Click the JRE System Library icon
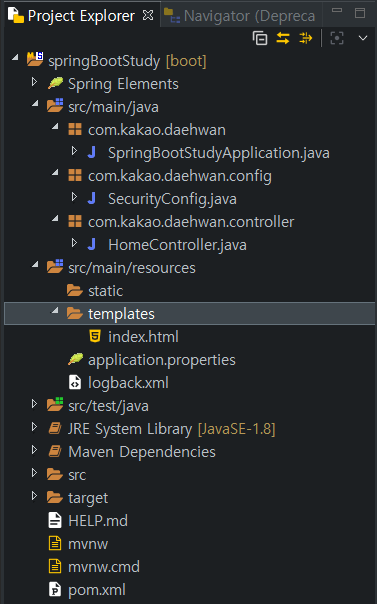This screenshot has width=377, height=604. click(55, 428)
